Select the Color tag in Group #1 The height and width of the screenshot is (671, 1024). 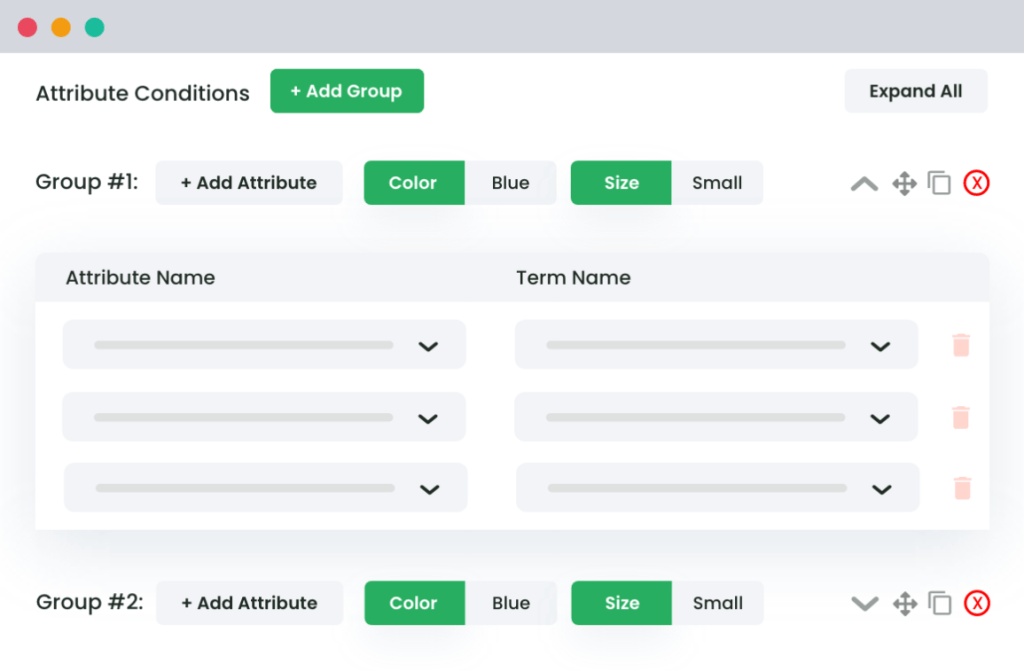tap(414, 183)
